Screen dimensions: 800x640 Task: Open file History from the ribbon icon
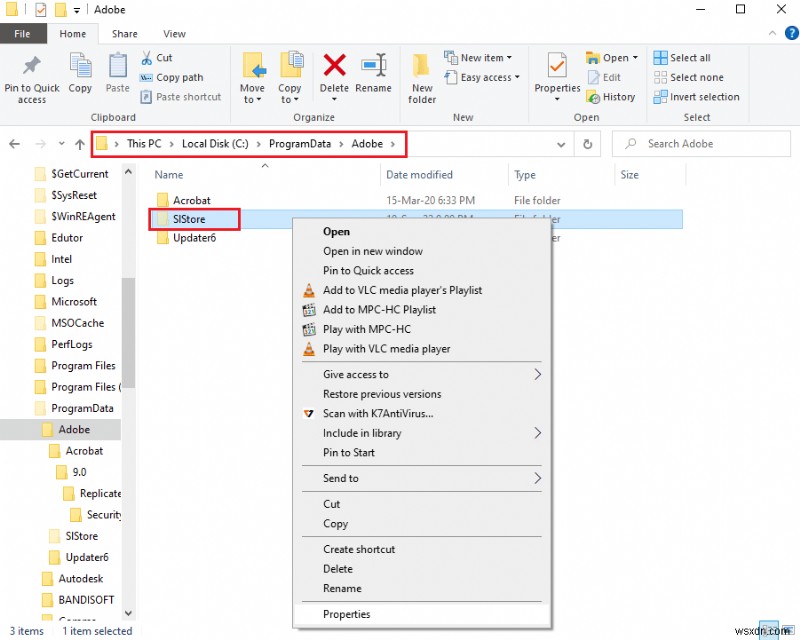pos(611,97)
